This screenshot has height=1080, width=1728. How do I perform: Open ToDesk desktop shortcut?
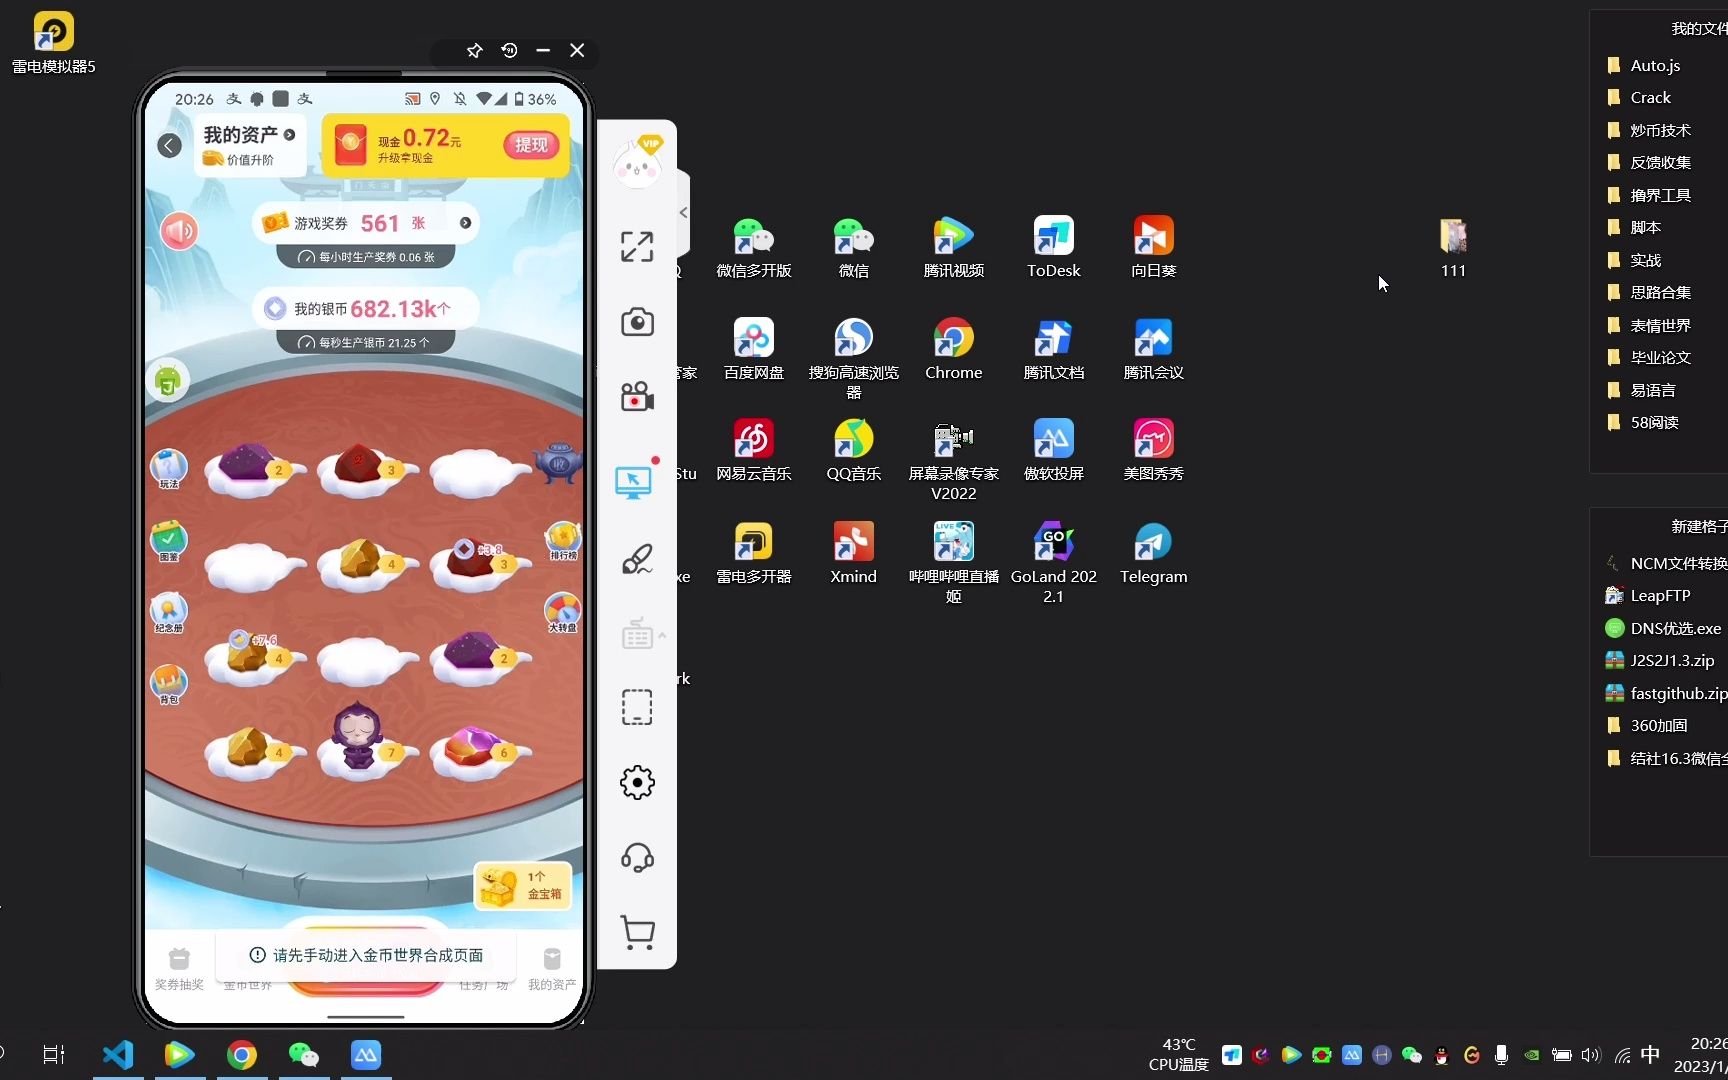click(1054, 248)
